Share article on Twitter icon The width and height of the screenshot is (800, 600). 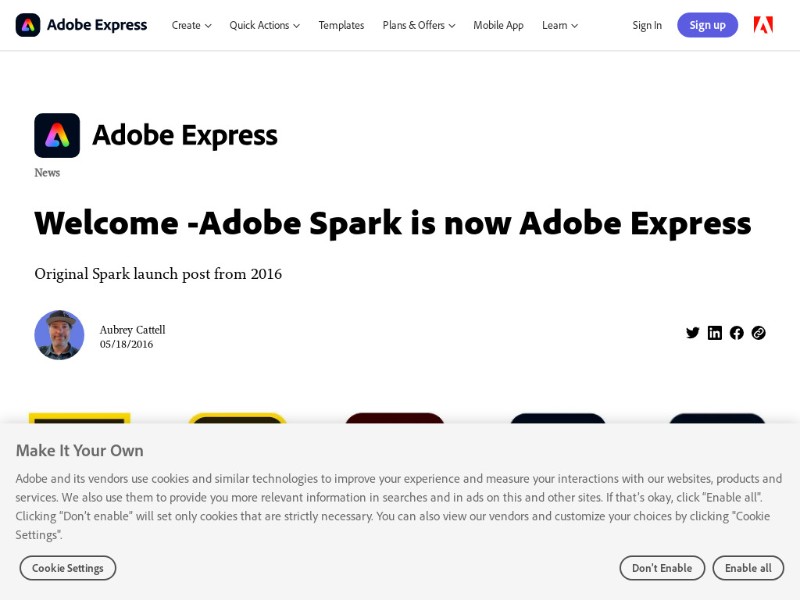tap(692, 333)
